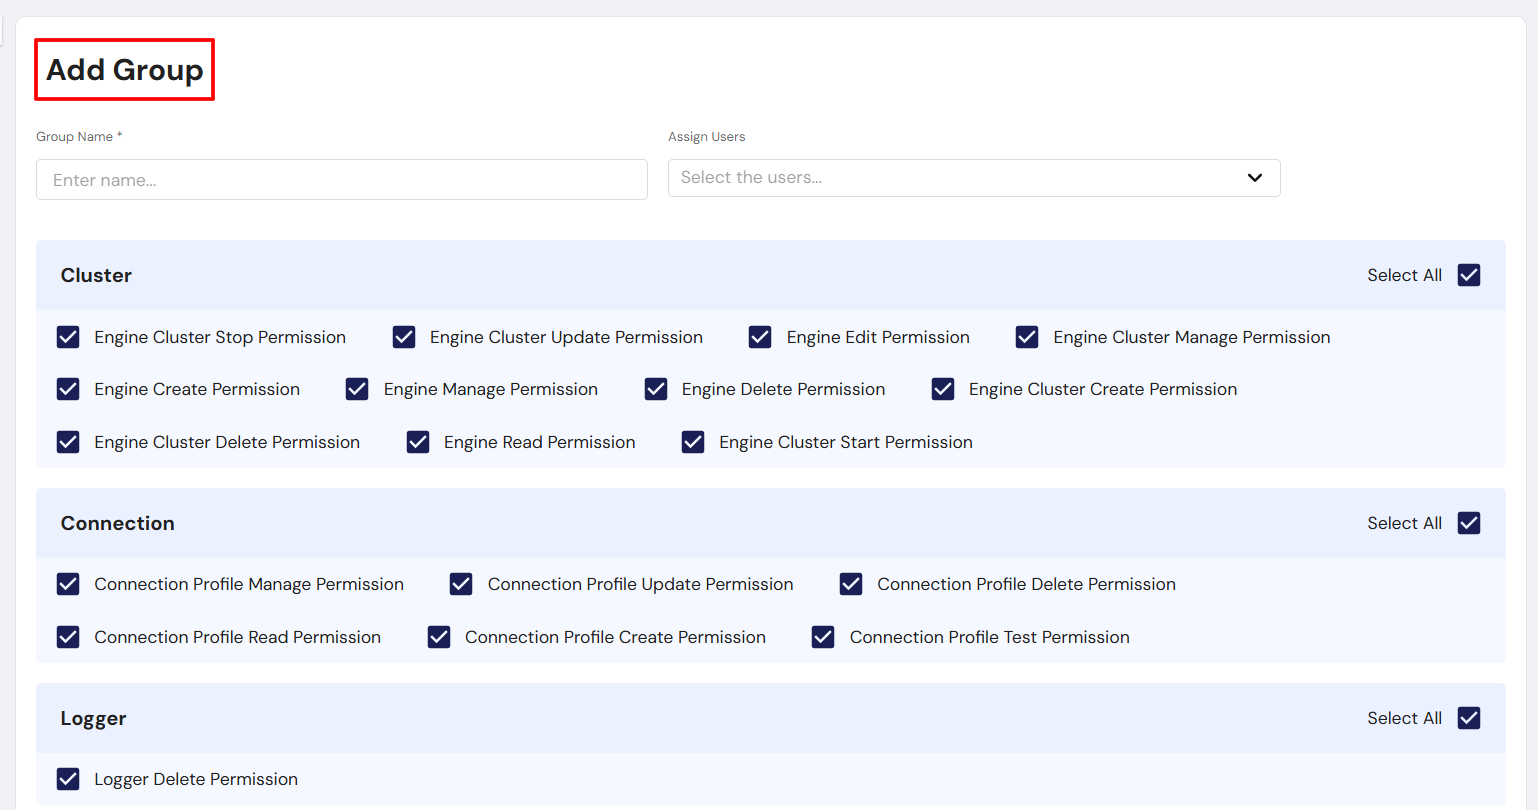1538x810 pixels.
Task: Uncheck Engine Edit Permission
Action: (x=760, y=337)
